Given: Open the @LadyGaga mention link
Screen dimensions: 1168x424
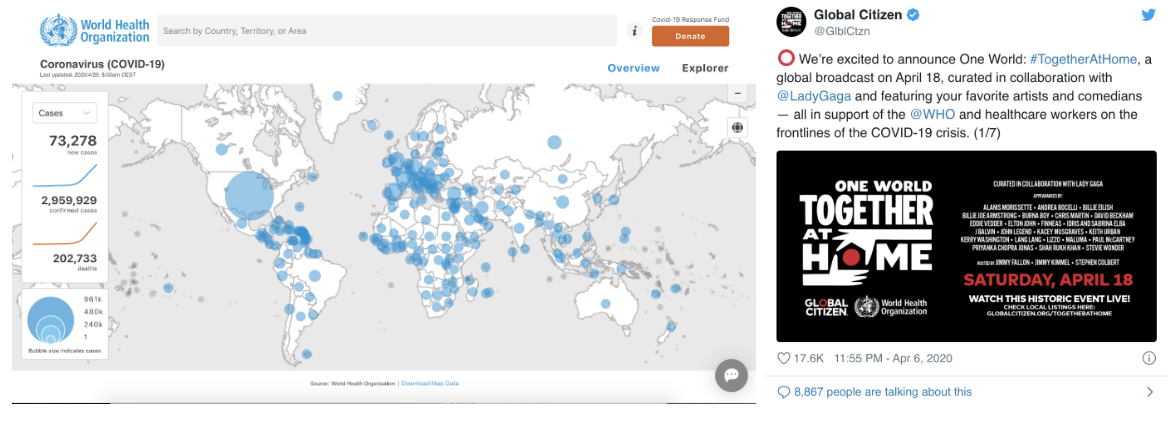Looking at the screenshot, I should tap(814, 96).
